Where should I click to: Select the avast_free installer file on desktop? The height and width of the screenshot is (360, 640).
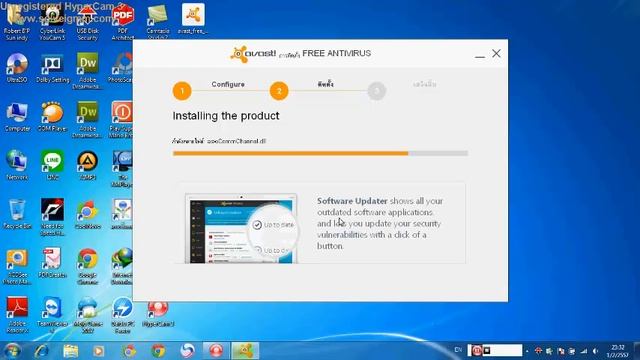(x=193, y=19)
